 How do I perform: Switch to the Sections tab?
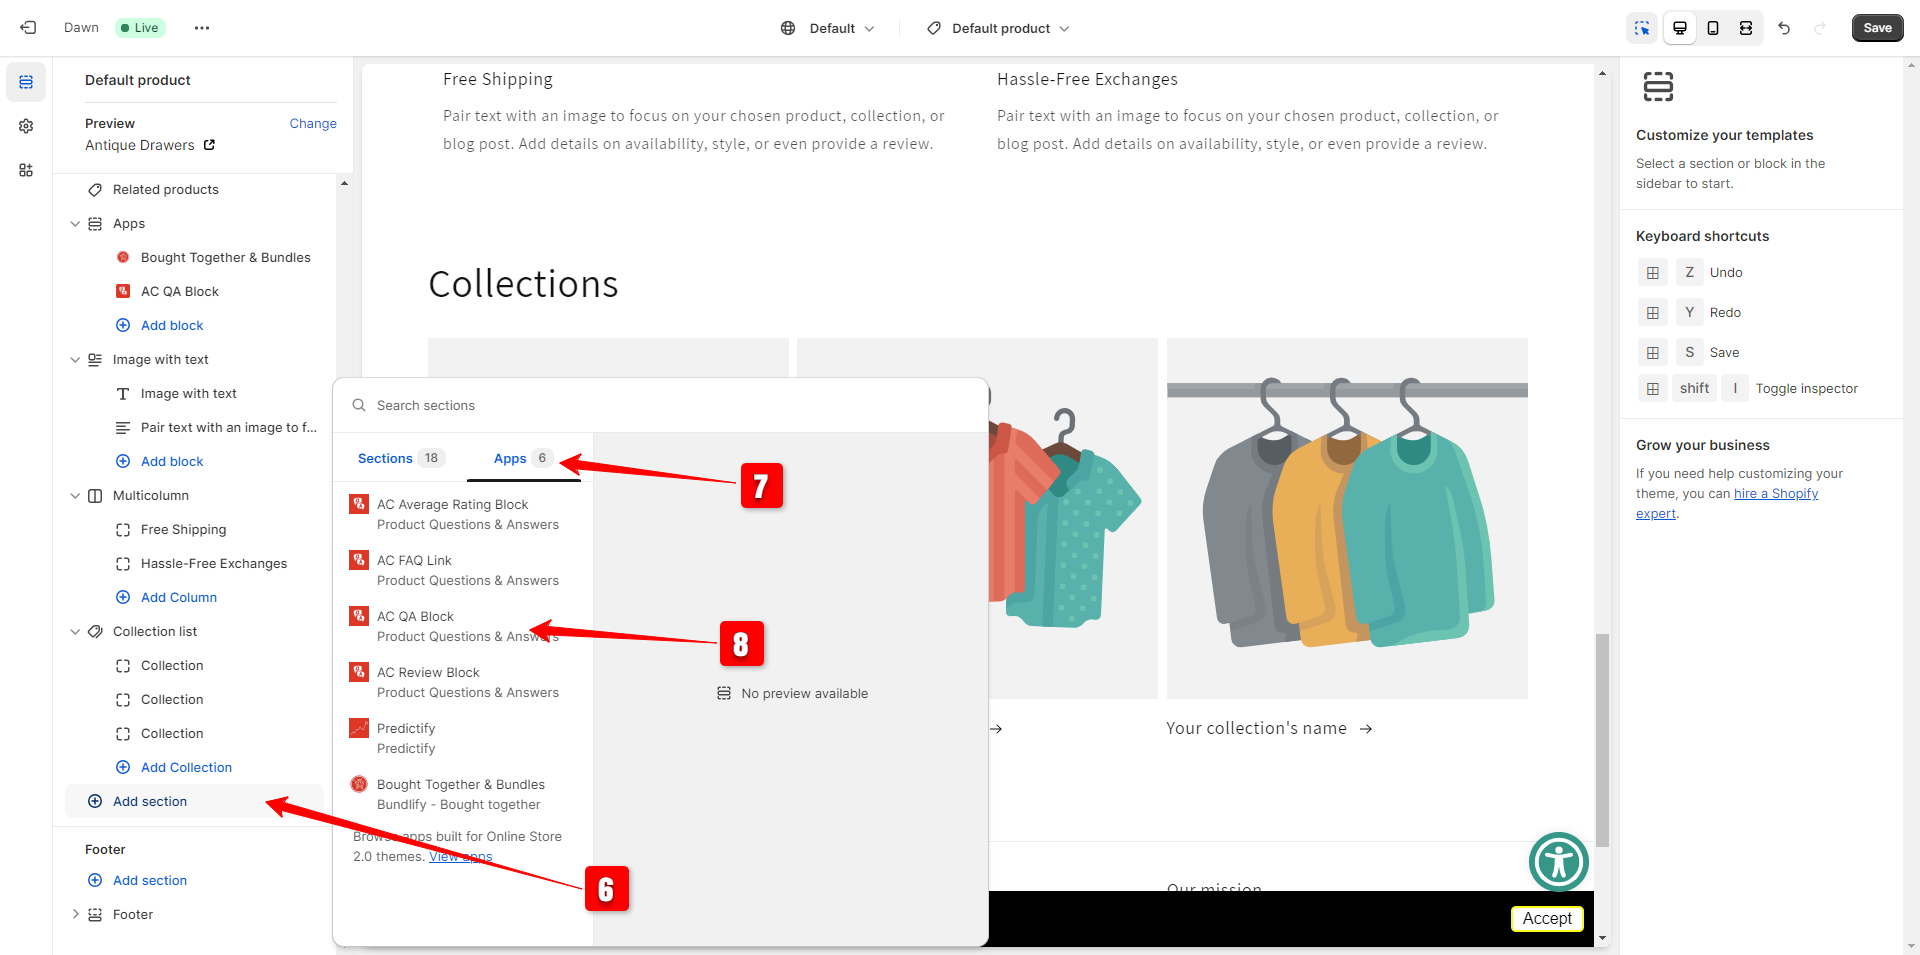(x=399, y=459)
